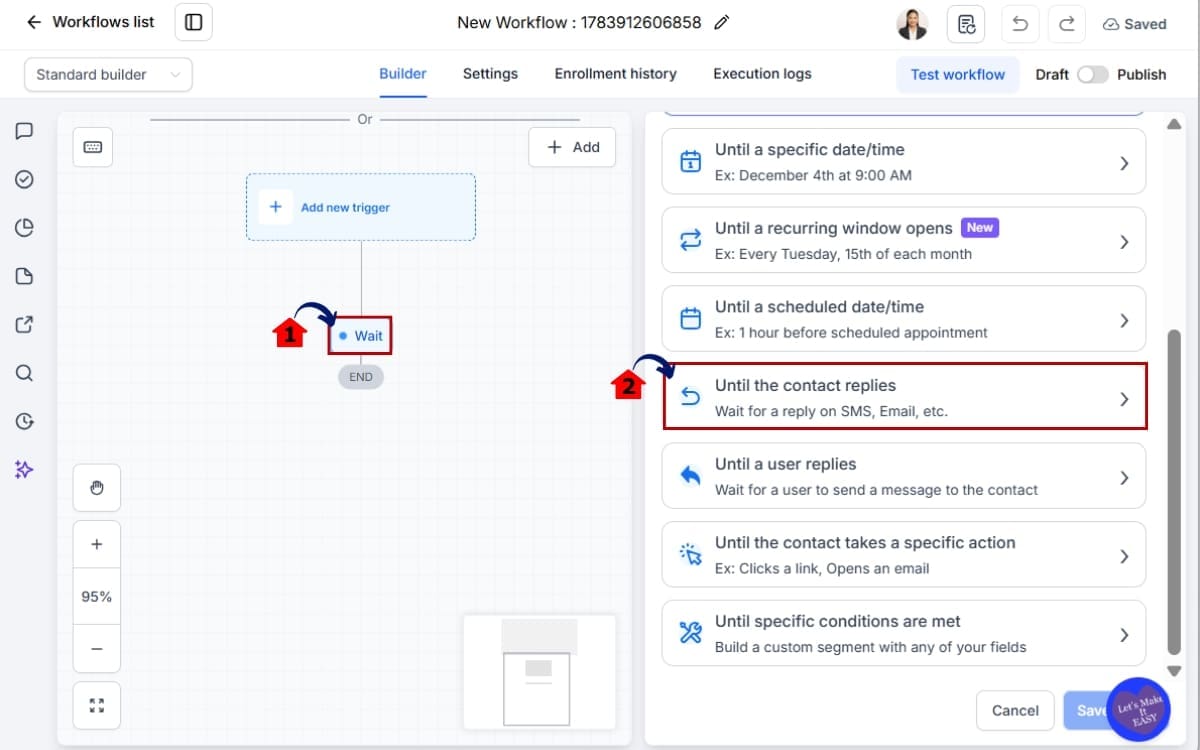Image resolution: width=1200 pixels, height=750 pixels.
Task: Edit workflow name with pencil icon
Action: click(x=722, y=22)
